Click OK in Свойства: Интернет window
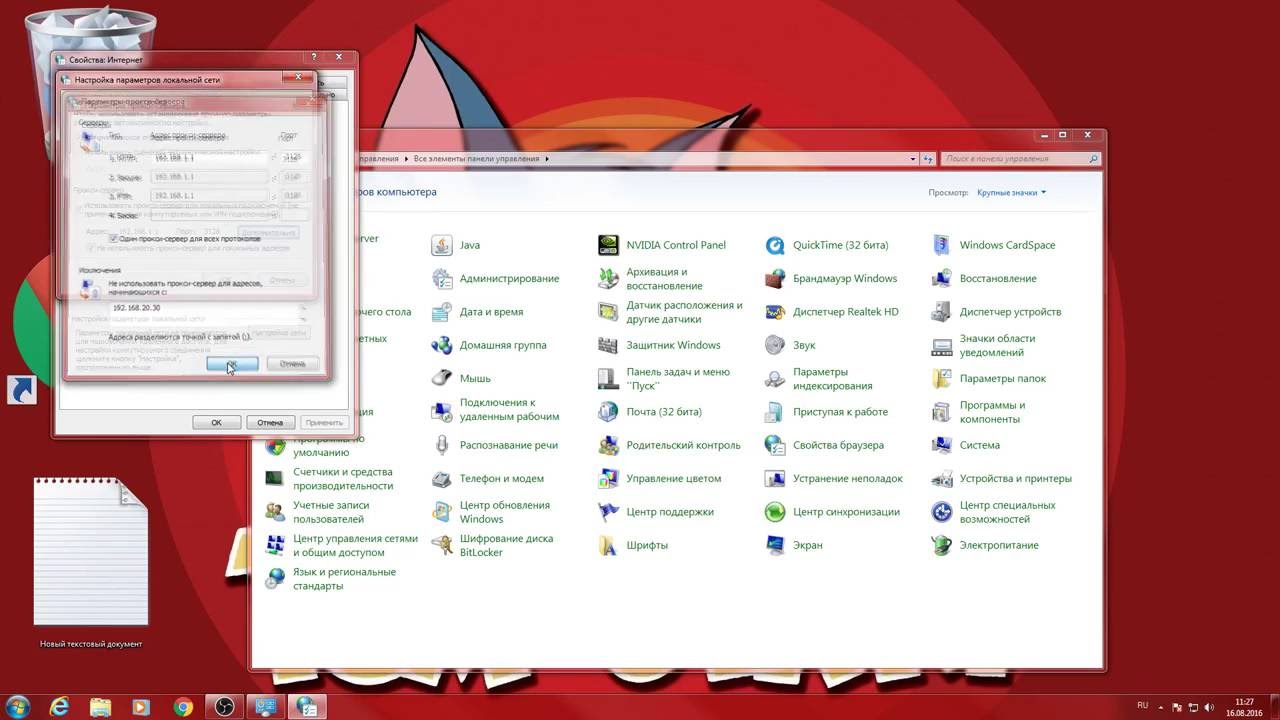Viewport: 1280px width, 720px height. (216, 423)
